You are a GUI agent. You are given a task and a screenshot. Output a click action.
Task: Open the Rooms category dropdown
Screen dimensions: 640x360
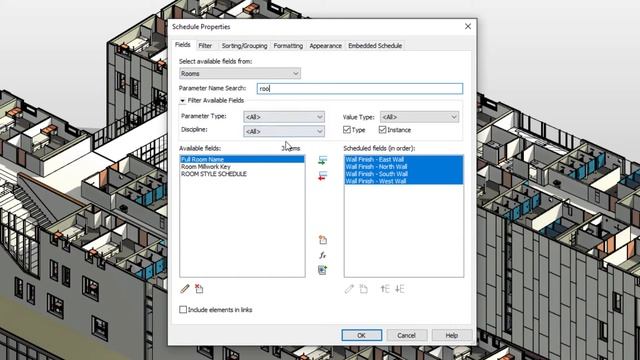[x=240, y=73]
